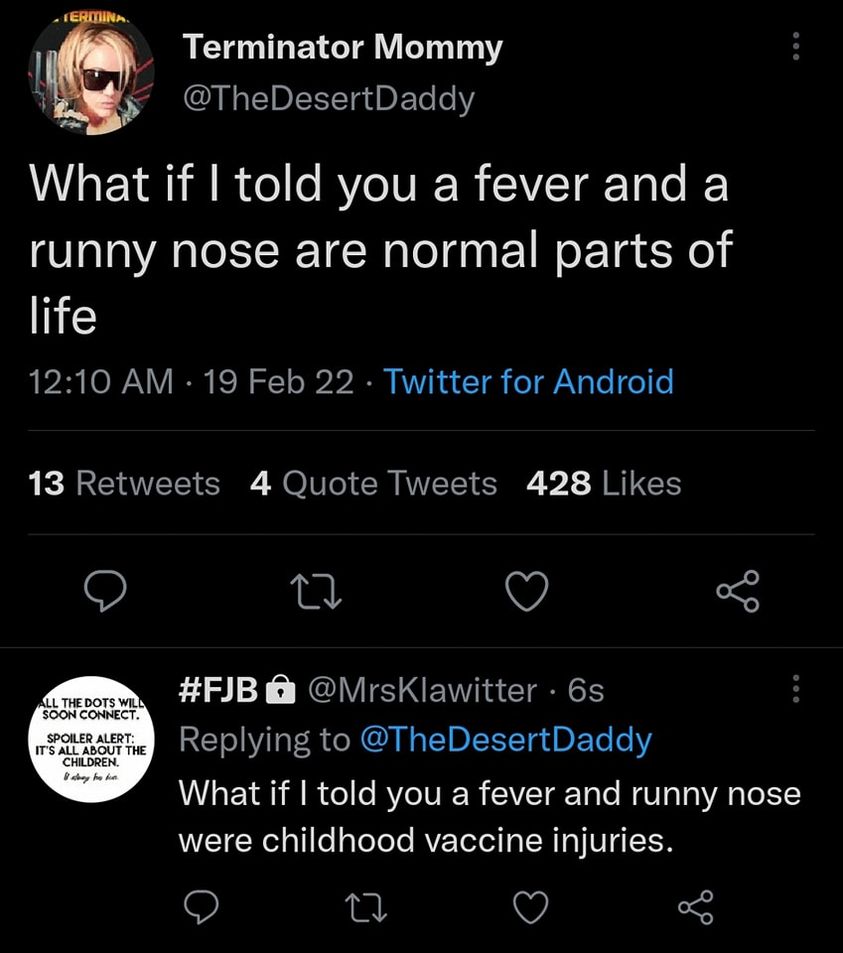Share the main tweet

point(738,591)
